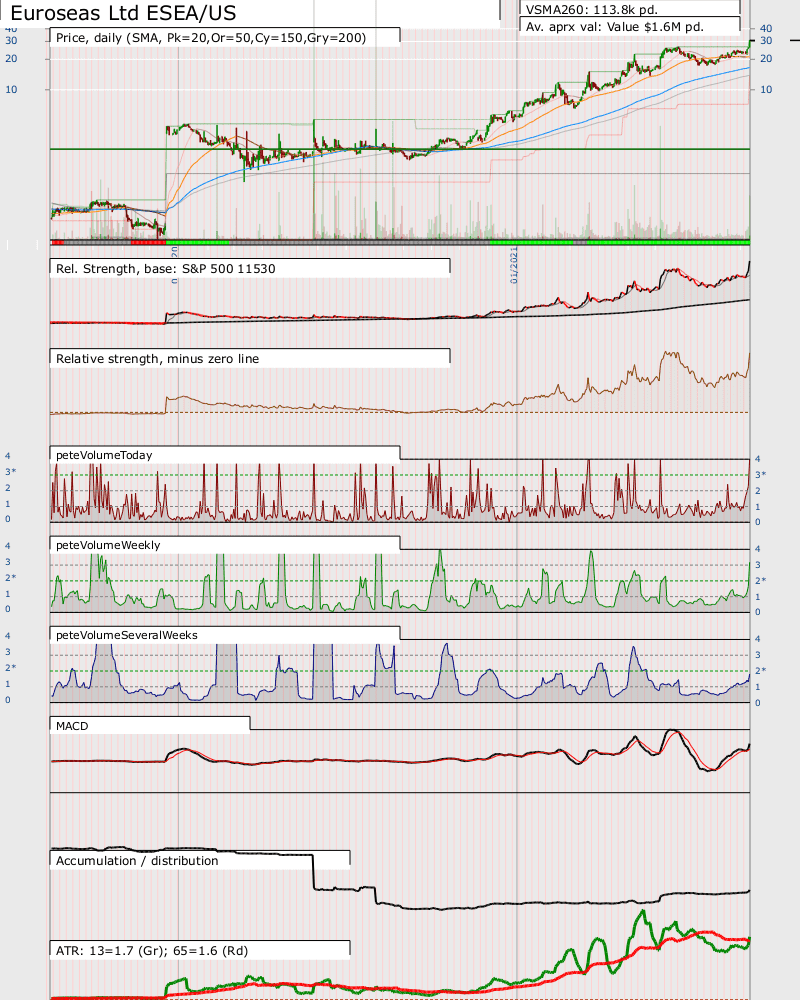The height and width of the screenshot is (1000, 800).
Task: Click the 01/2021 date marker on timeline
Action: coord(514,266)
